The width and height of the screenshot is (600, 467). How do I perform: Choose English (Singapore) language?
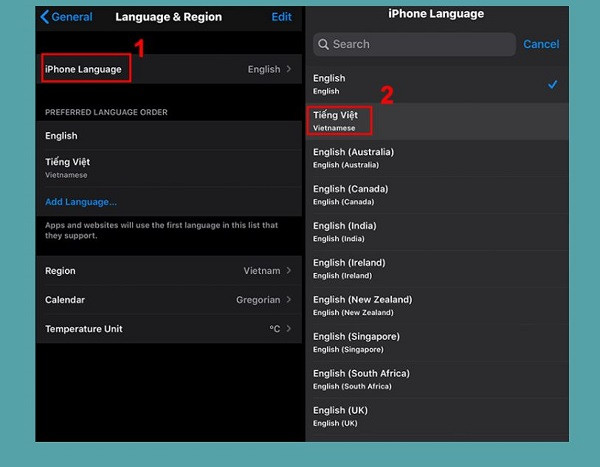(437, 343)
